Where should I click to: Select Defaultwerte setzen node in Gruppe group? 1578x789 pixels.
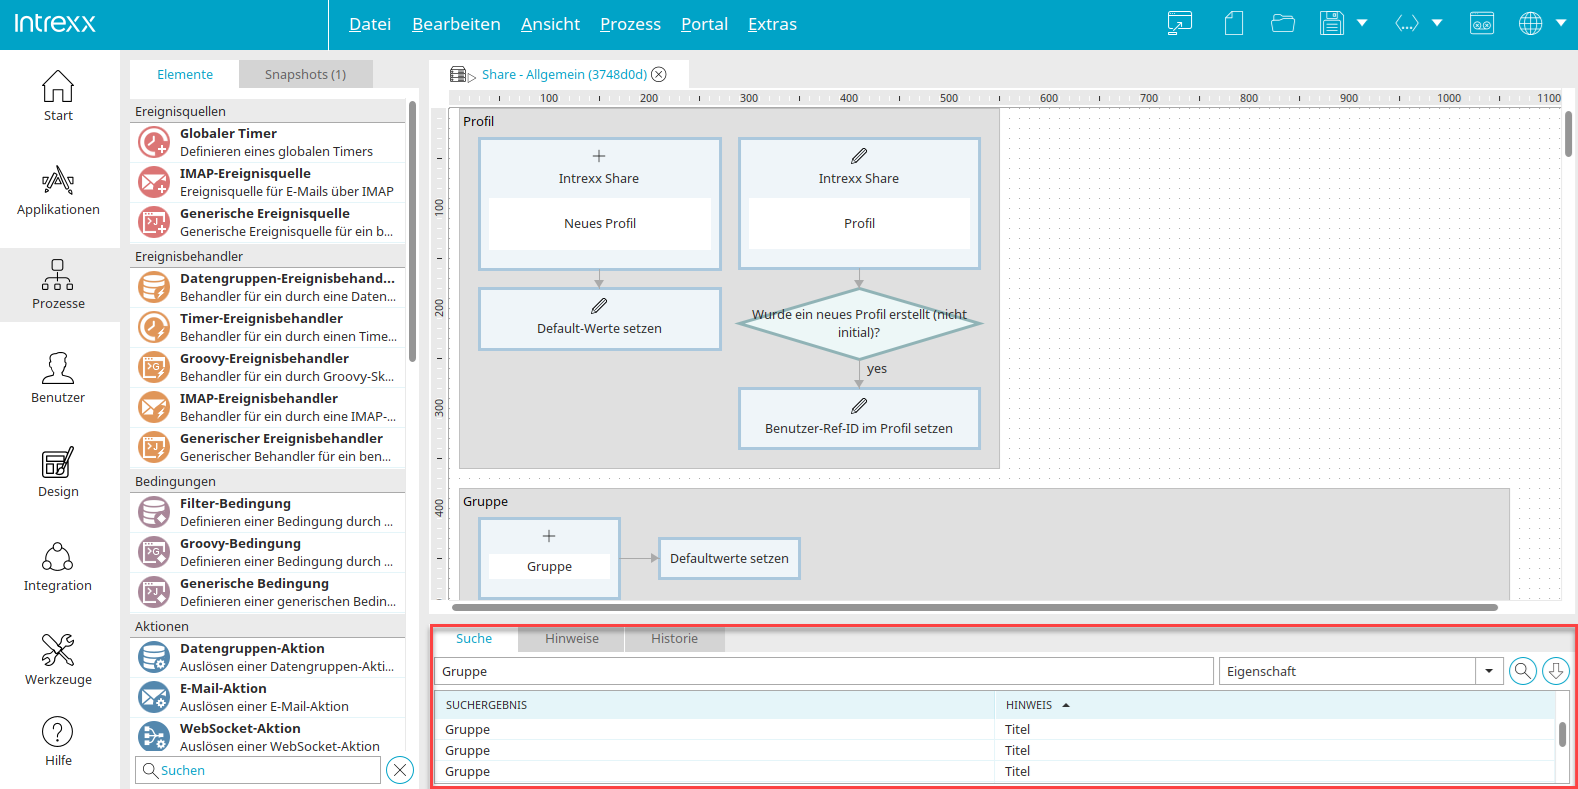point(729,558)
